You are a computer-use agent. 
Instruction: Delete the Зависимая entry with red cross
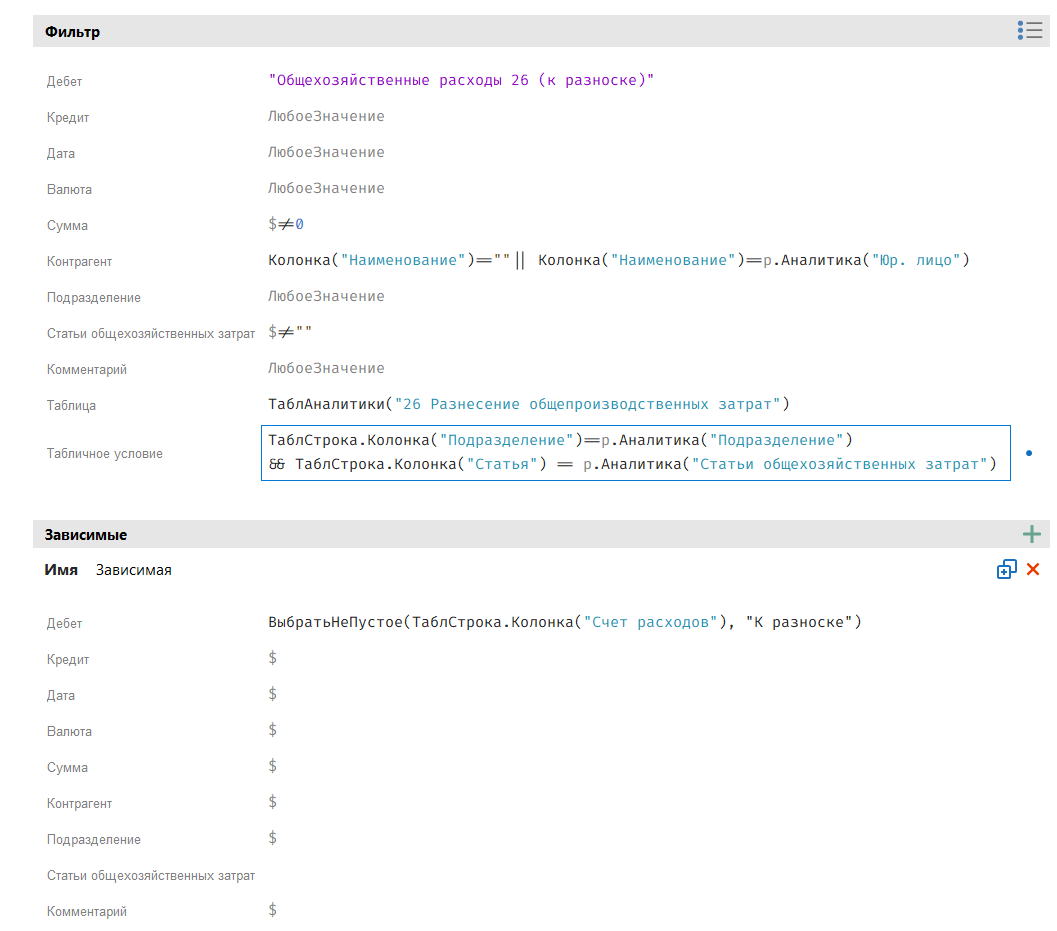(1033, 569)
